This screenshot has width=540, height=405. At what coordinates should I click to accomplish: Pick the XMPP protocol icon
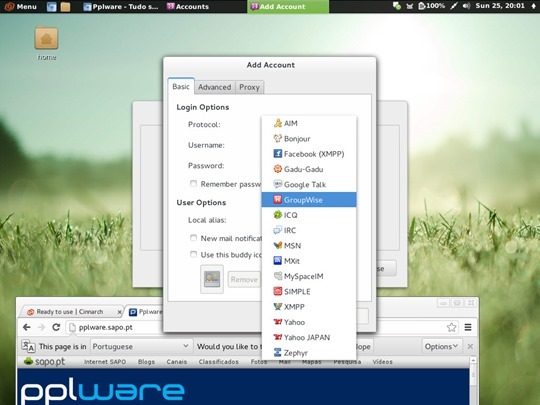[278, 307]
